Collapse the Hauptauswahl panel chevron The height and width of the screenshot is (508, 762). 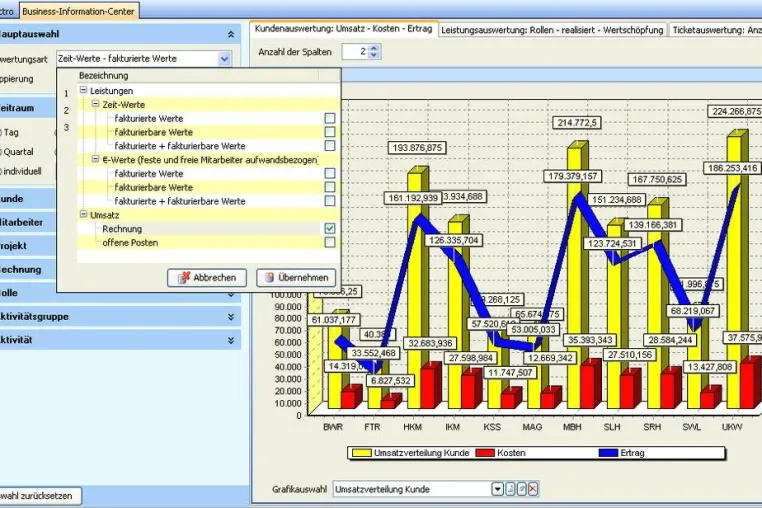coord(231,34)
